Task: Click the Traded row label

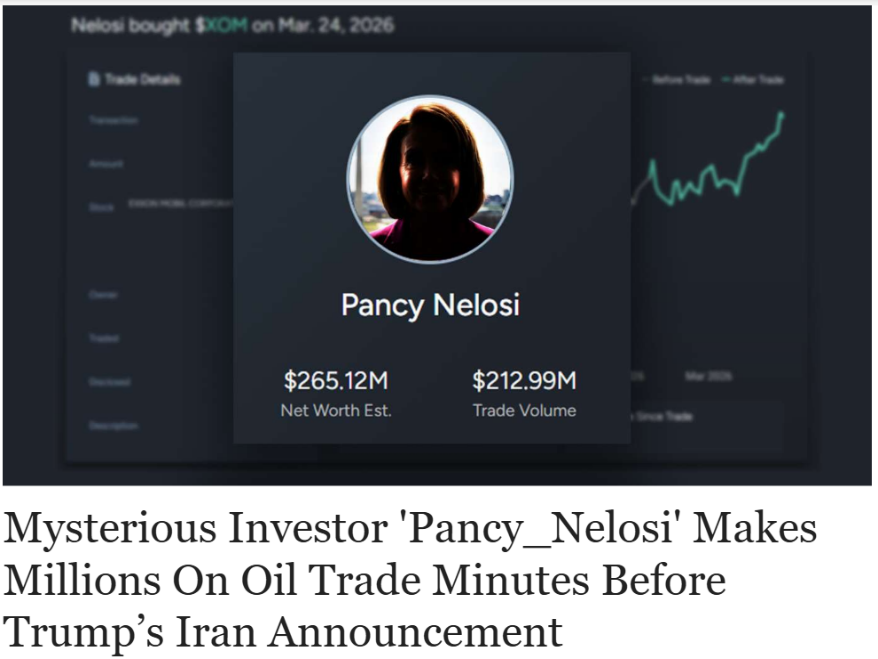Action: pyautogui.click(x=104, y=338)
